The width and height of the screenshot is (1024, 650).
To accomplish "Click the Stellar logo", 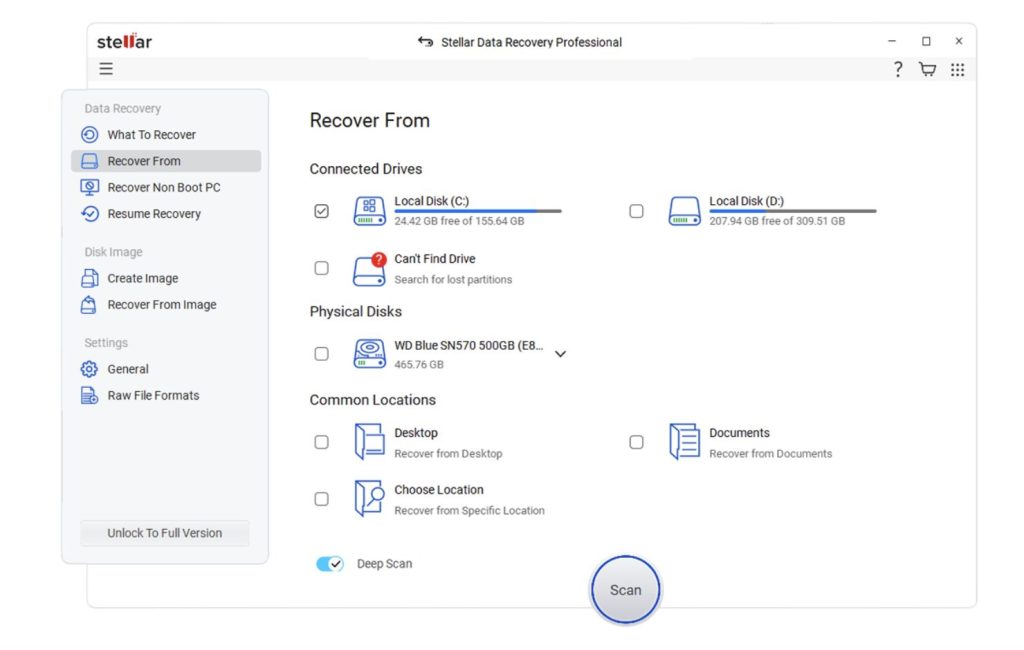I will click(x=124, y=41).
